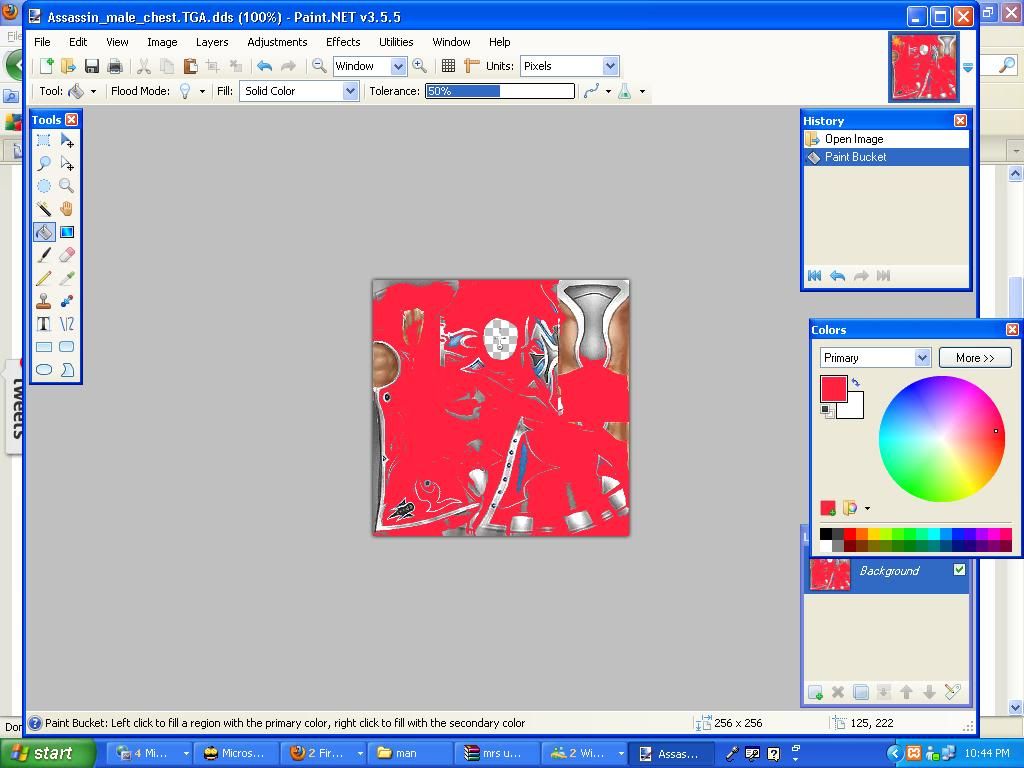Select the Gradient tool
This screenshot has height=768, width=1024.
(67, 232)
